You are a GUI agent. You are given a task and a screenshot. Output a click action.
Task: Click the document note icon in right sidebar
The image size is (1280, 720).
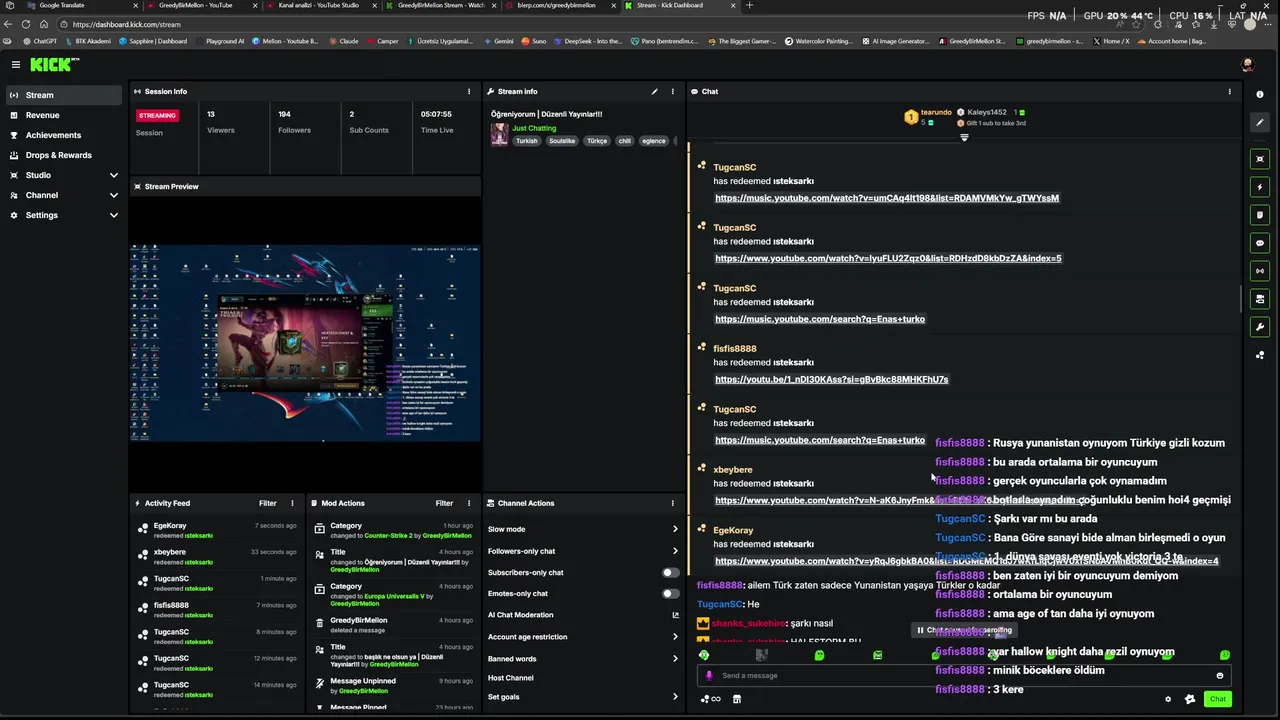click(1260, 215)
